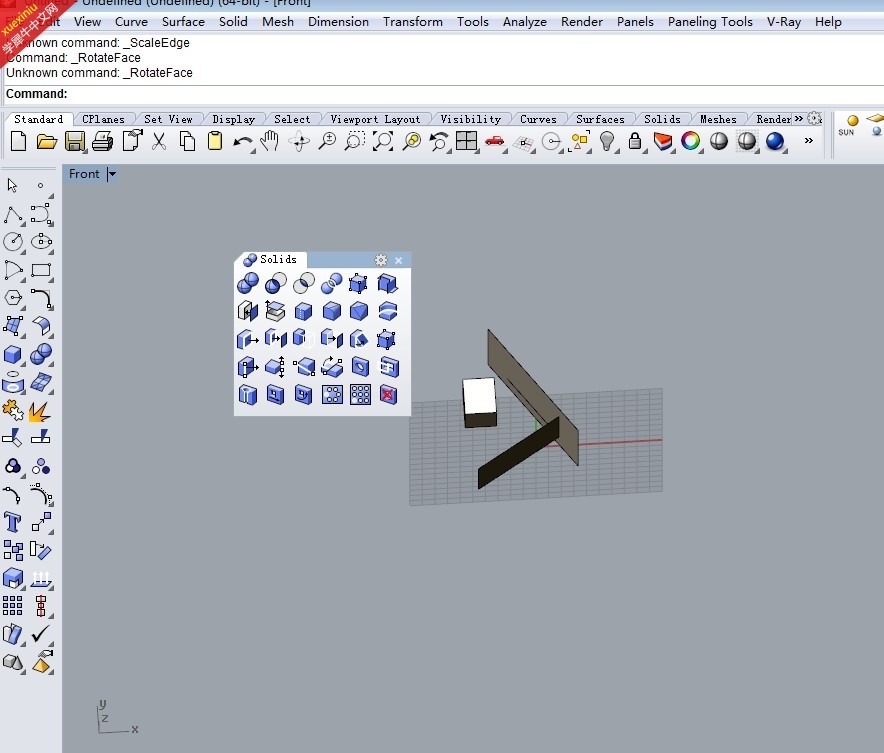
Task: Open the Analyze menu
Action: point(524,22)
